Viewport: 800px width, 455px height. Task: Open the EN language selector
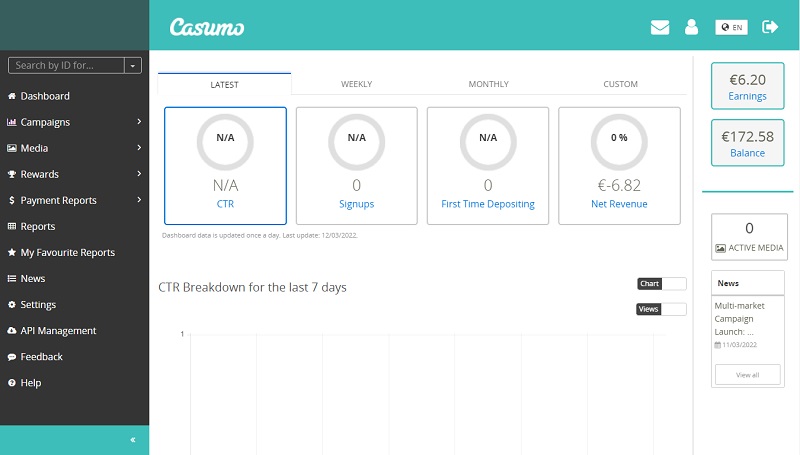click(x=731, y=27)
